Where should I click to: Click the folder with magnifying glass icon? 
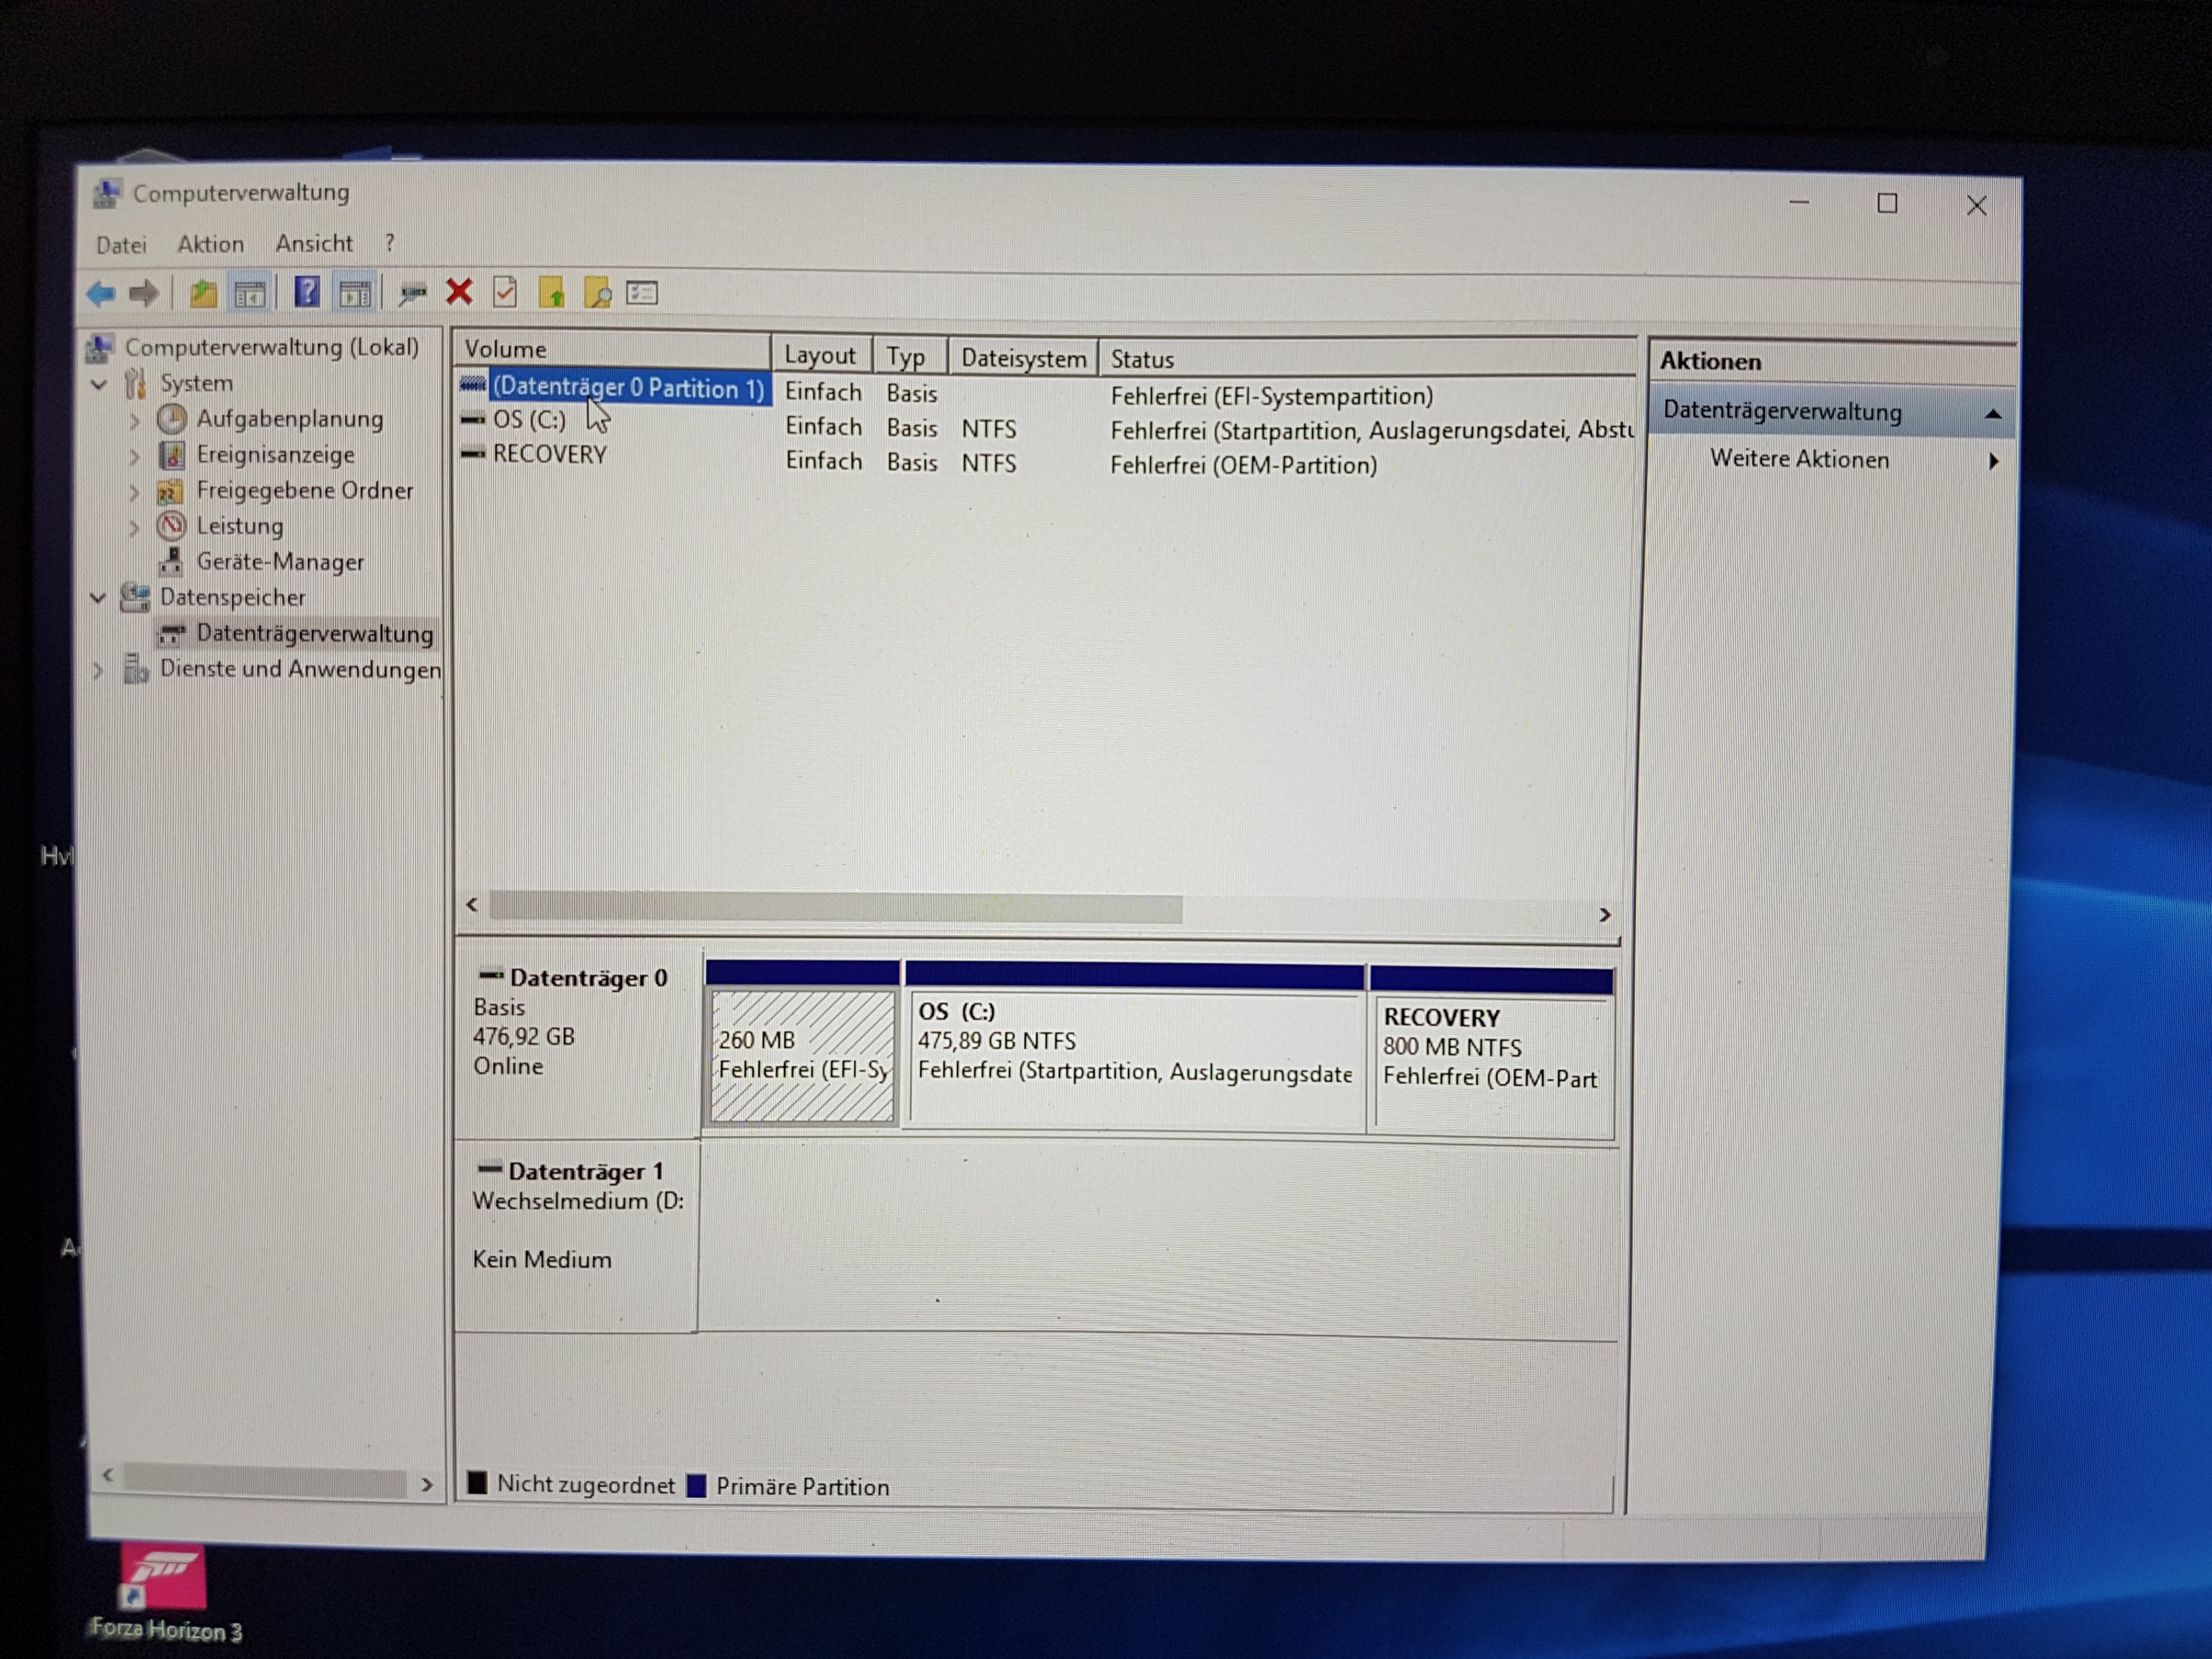[x=597, y=293]
